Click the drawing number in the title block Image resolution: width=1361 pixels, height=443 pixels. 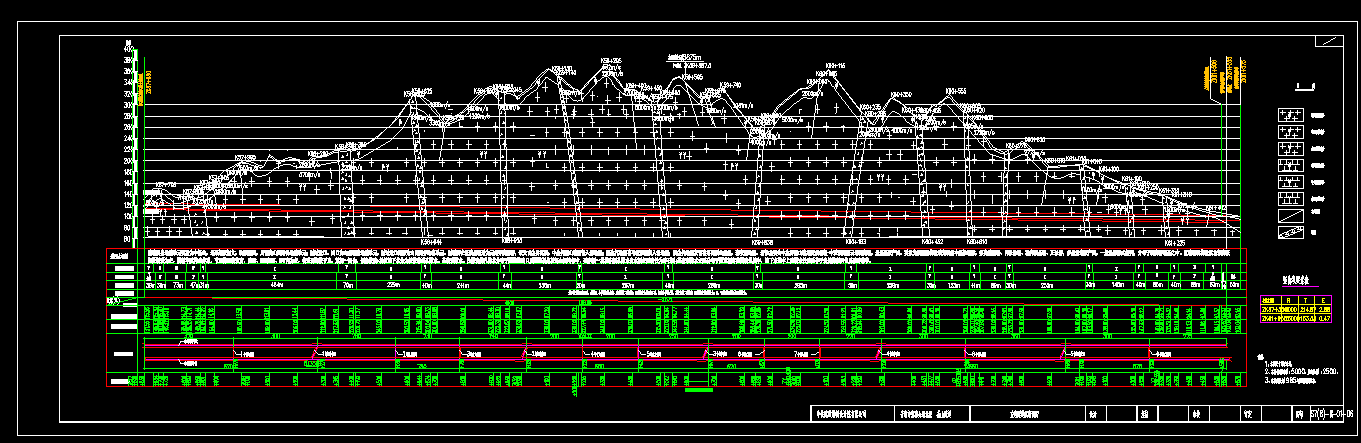tap(1330, 412)
